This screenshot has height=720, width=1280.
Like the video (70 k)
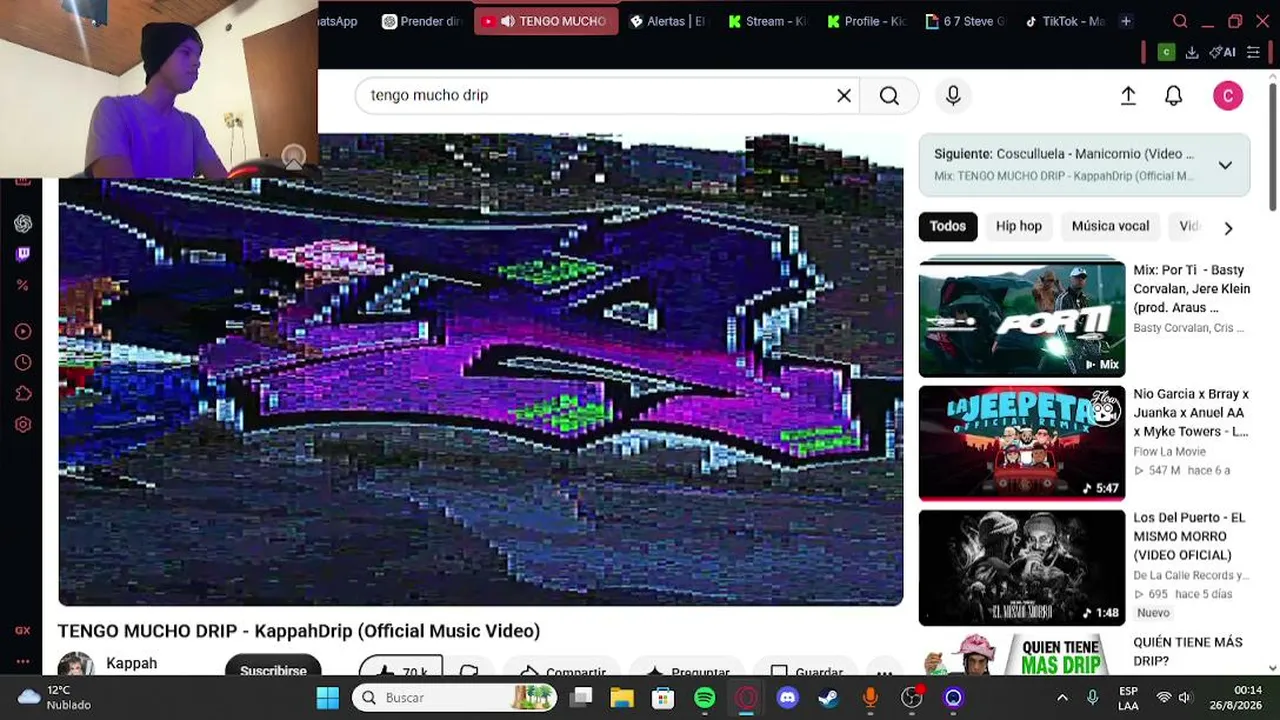tap(401, 668)
